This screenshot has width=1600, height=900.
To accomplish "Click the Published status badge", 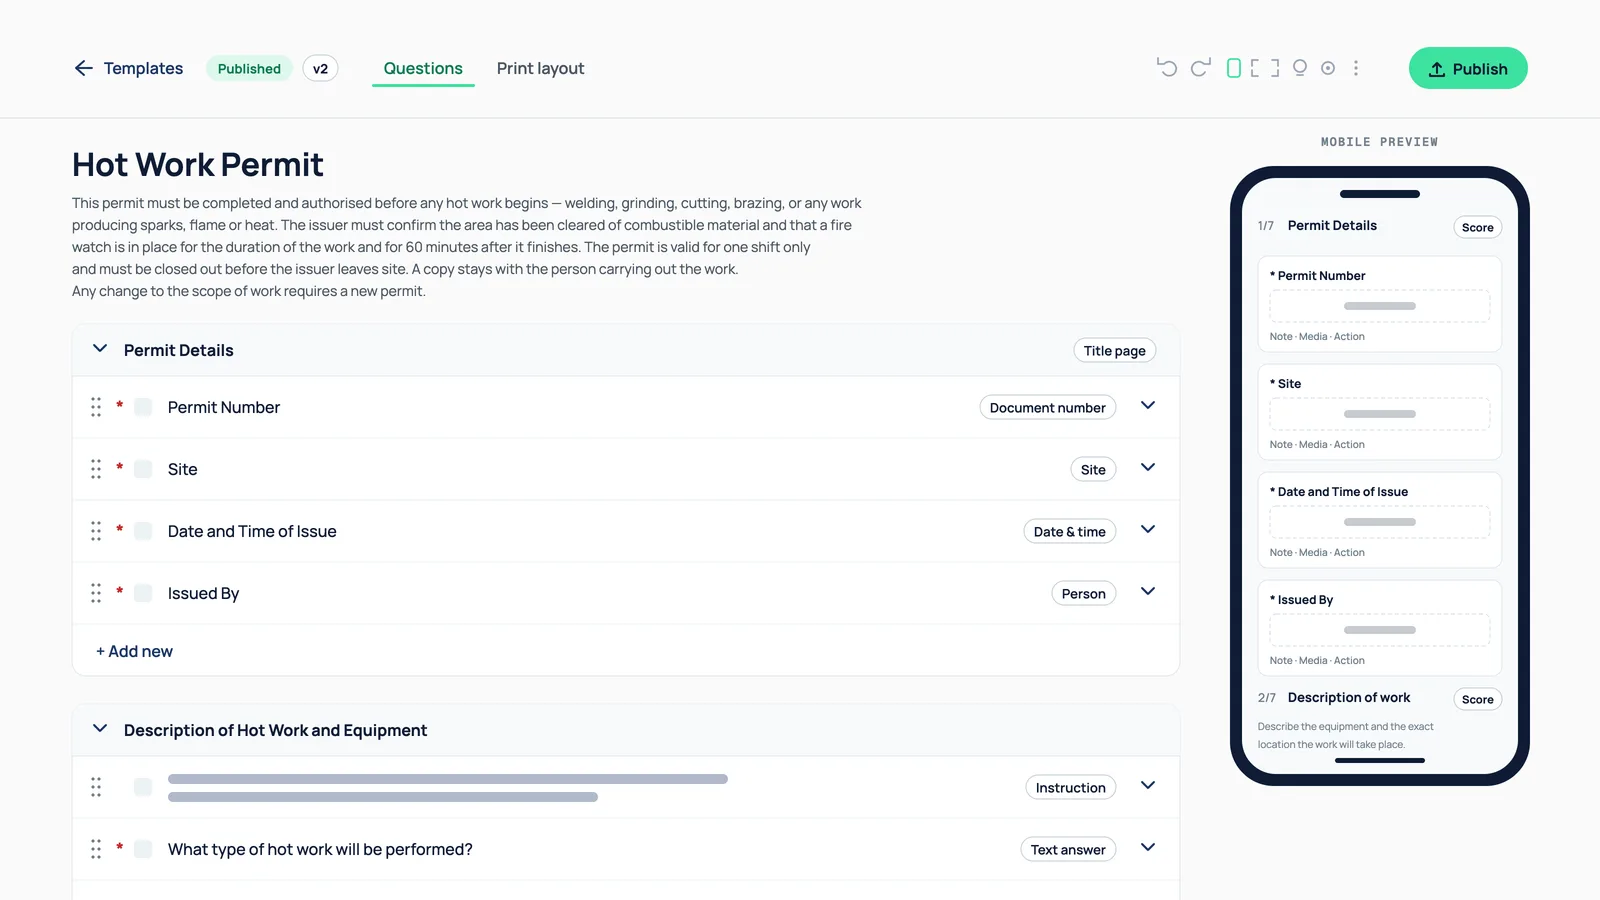I will pyautogui.click(x=249, y=68).
